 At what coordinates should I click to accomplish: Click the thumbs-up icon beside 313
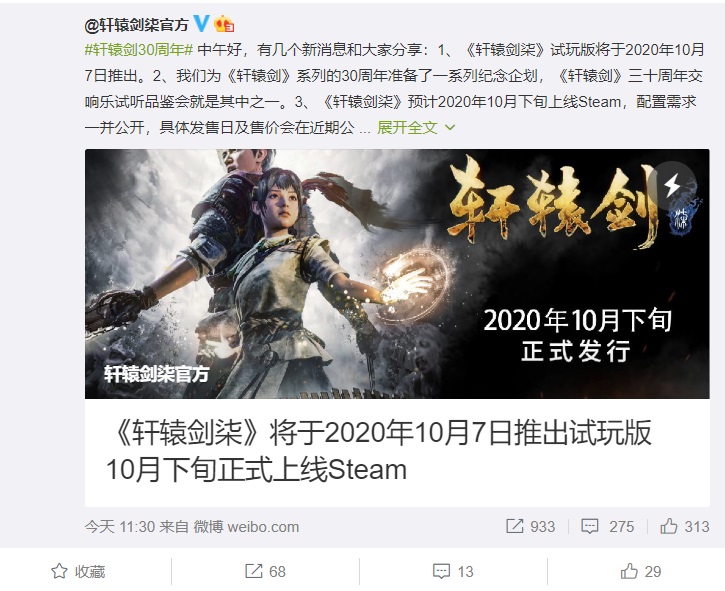(x=669, y=526)
